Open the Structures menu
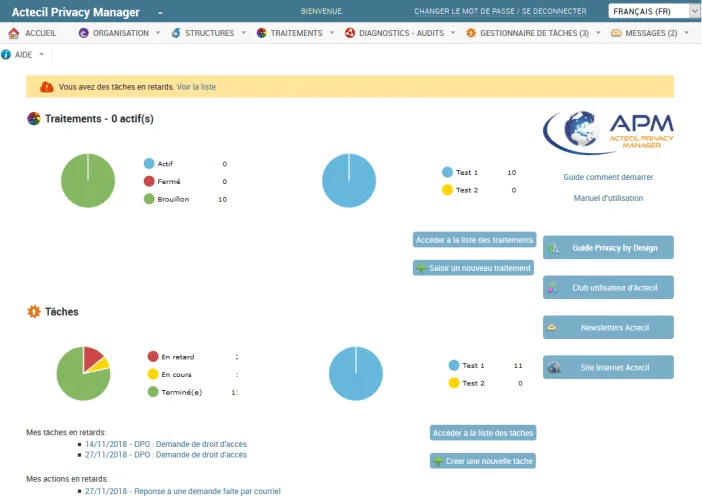The width and height of the screenshot is (702, 500). (x=210, y=33)
